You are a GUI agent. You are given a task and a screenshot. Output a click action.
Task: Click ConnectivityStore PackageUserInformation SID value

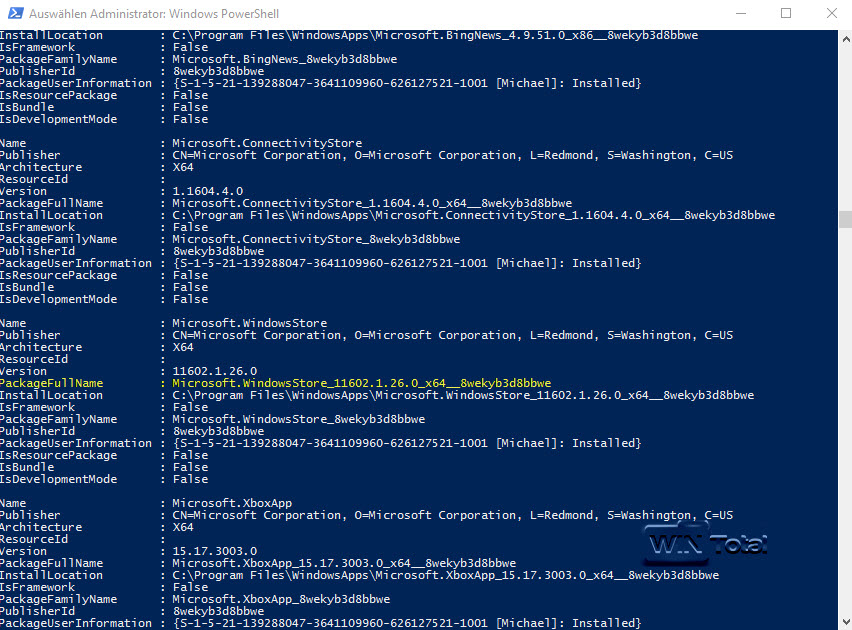pyautogui.click(x=407, y=263)
